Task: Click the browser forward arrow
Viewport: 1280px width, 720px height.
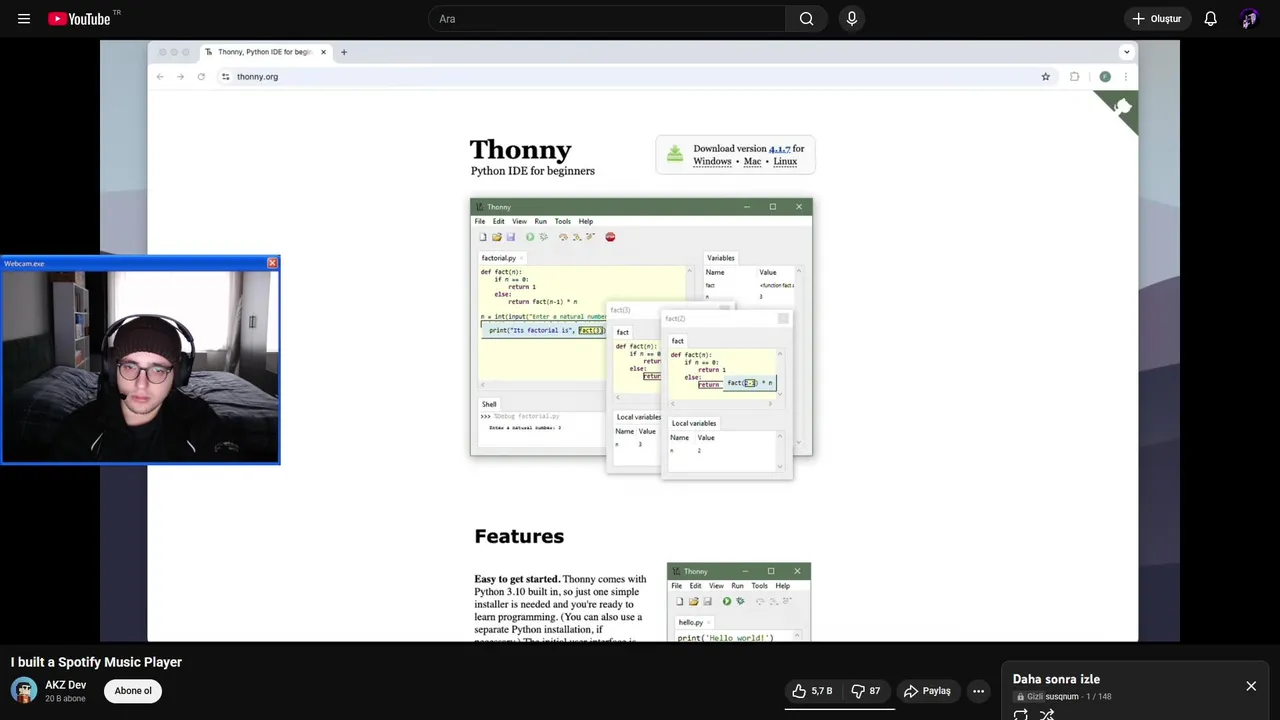Action: click(180, 77)
